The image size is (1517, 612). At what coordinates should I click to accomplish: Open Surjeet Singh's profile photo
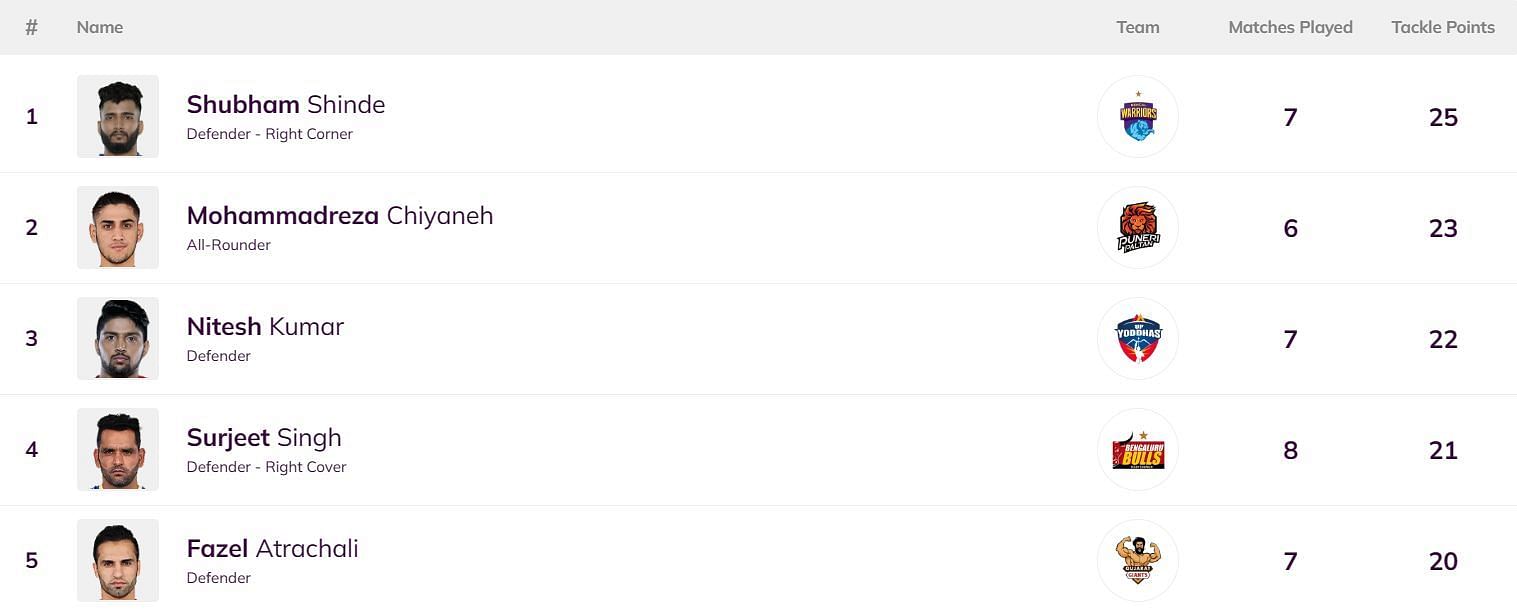117,449
